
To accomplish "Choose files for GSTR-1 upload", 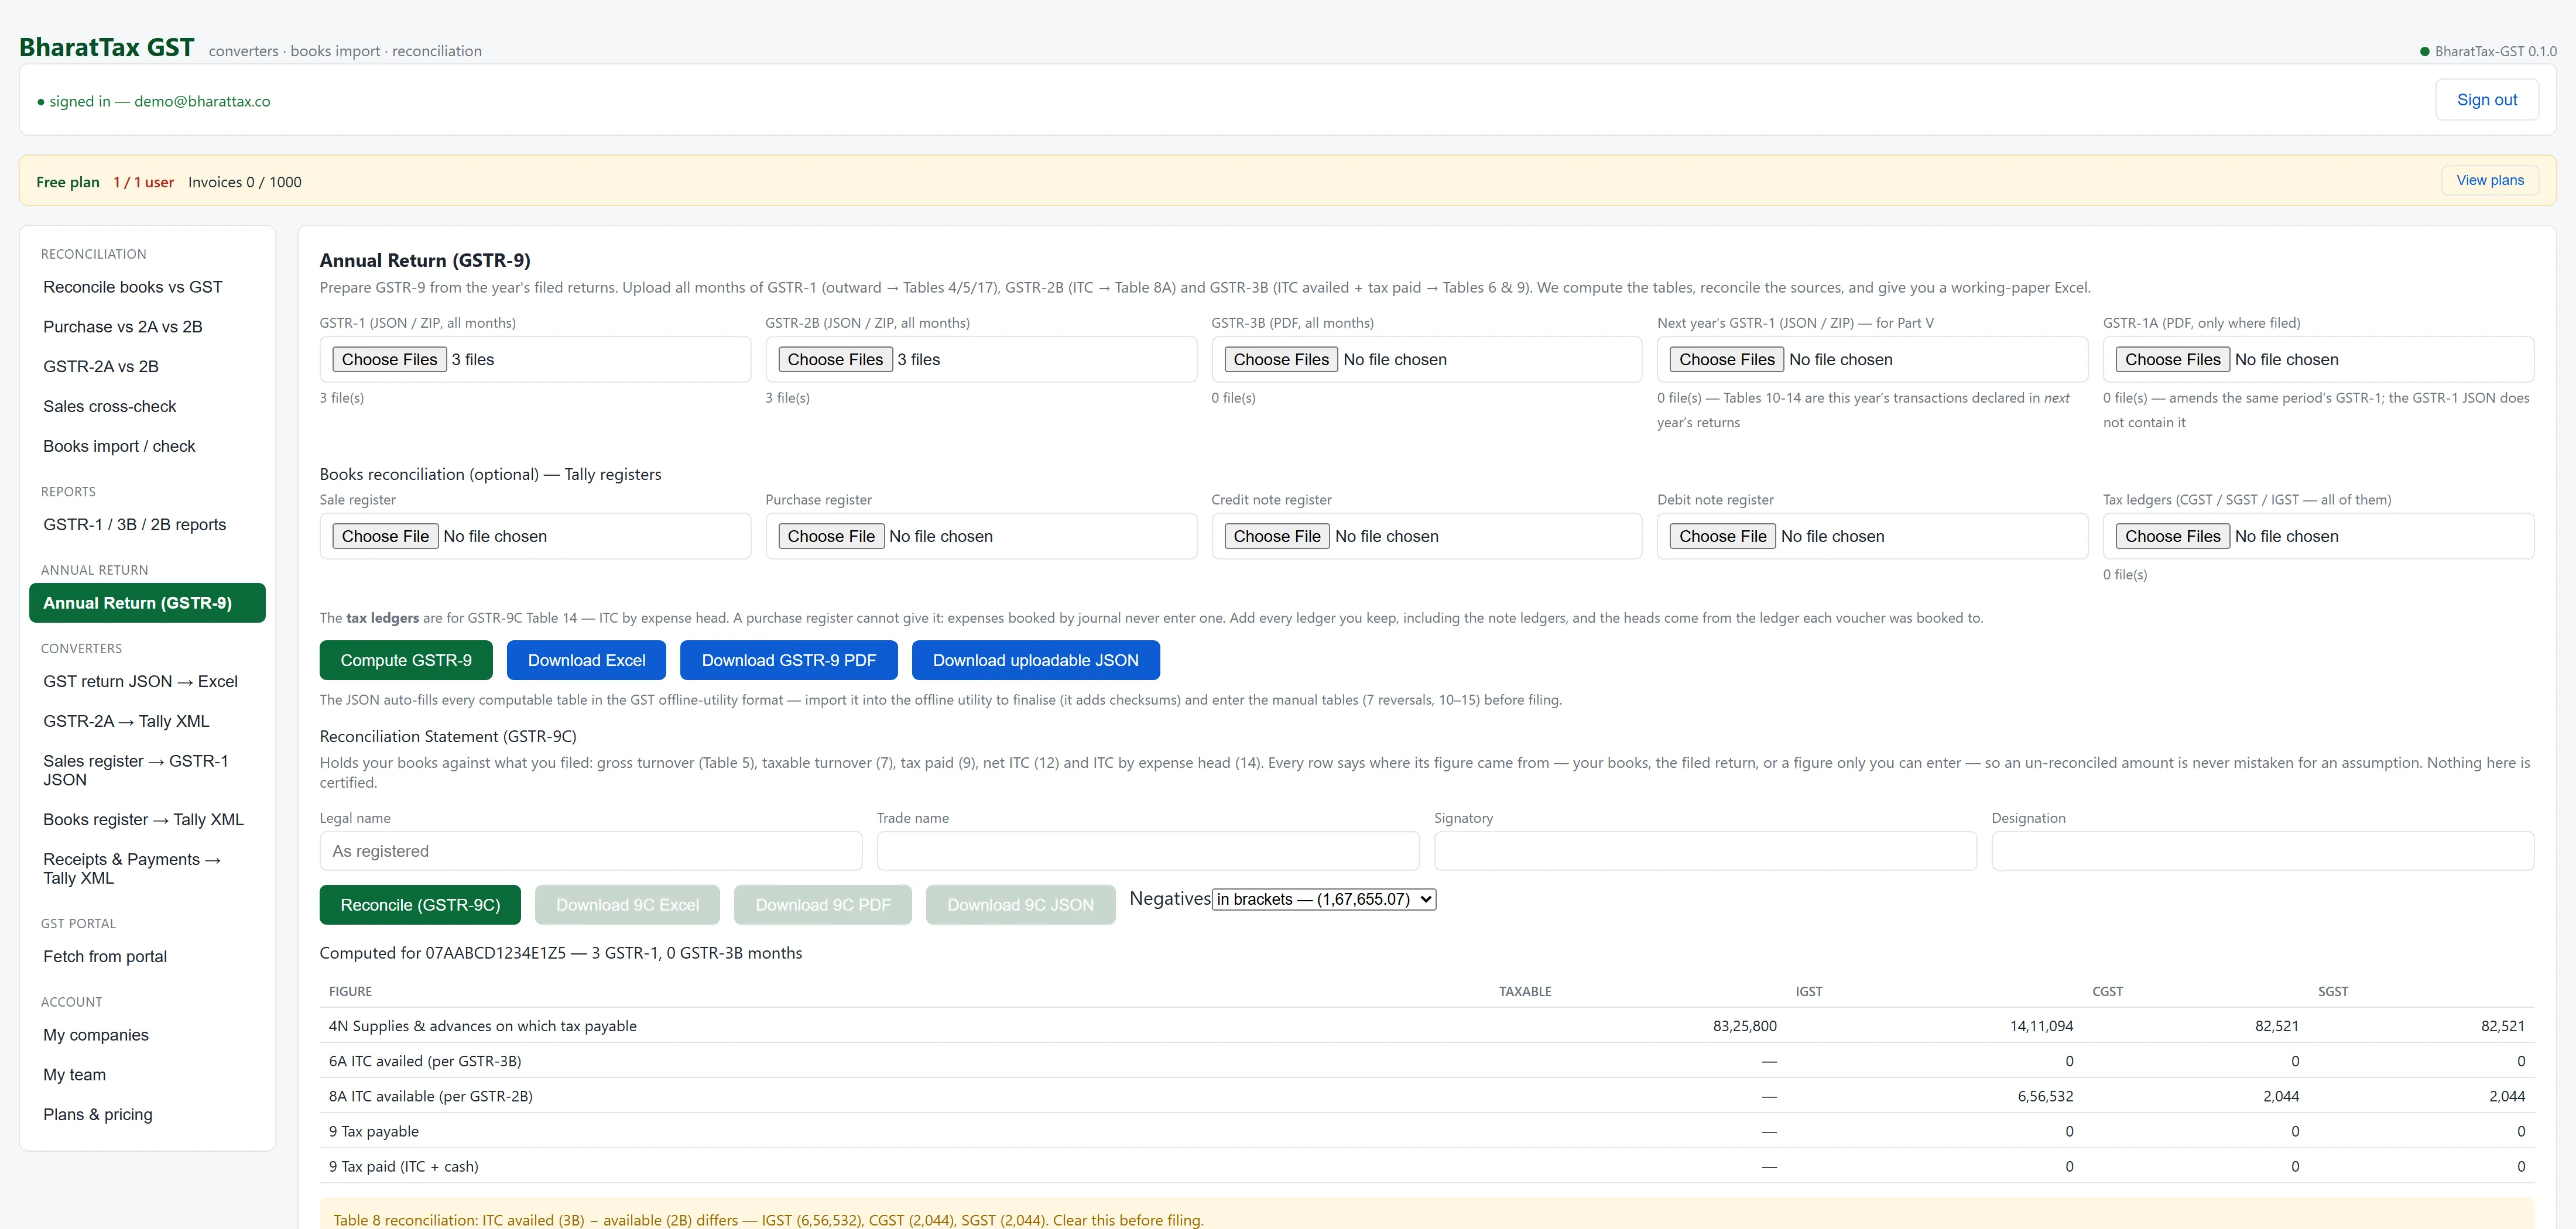I will pyautogui.click(x=389, y=360).
